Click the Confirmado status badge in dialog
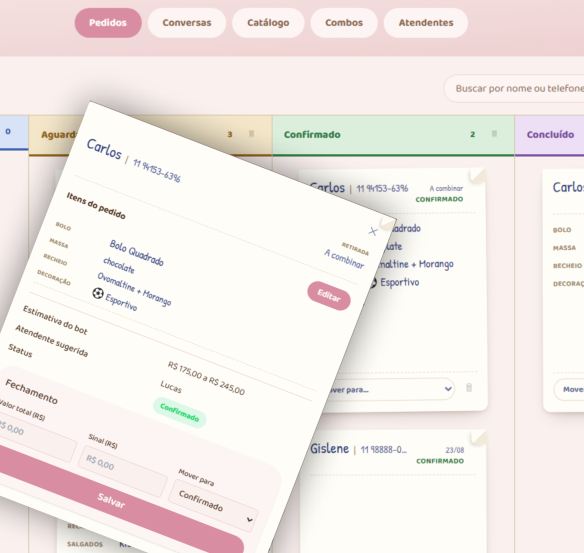 pos(180,413)
